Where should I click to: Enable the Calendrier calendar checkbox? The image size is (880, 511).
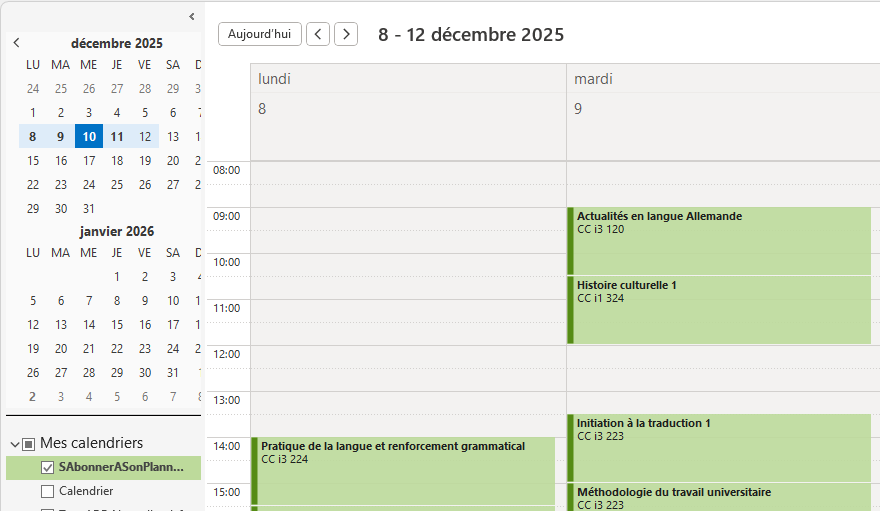click(x=47, y=491)
